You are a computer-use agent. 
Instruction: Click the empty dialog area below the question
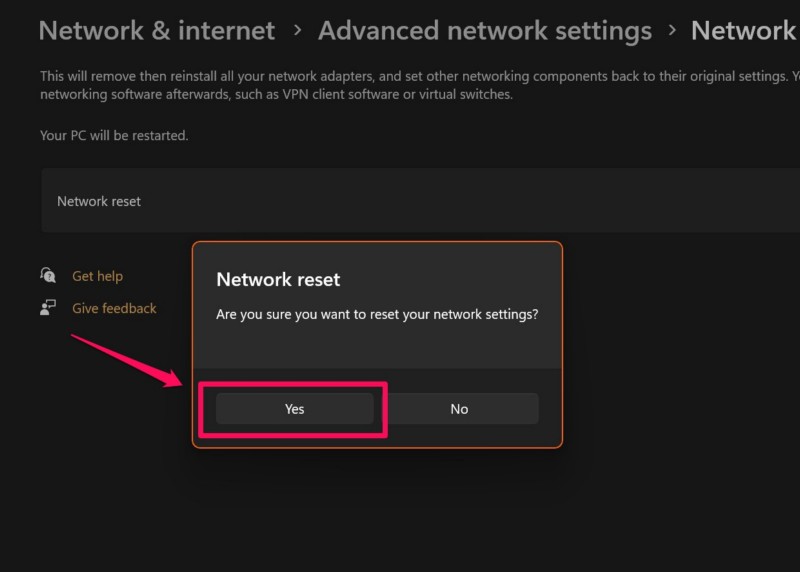click(x=377, y=350)
